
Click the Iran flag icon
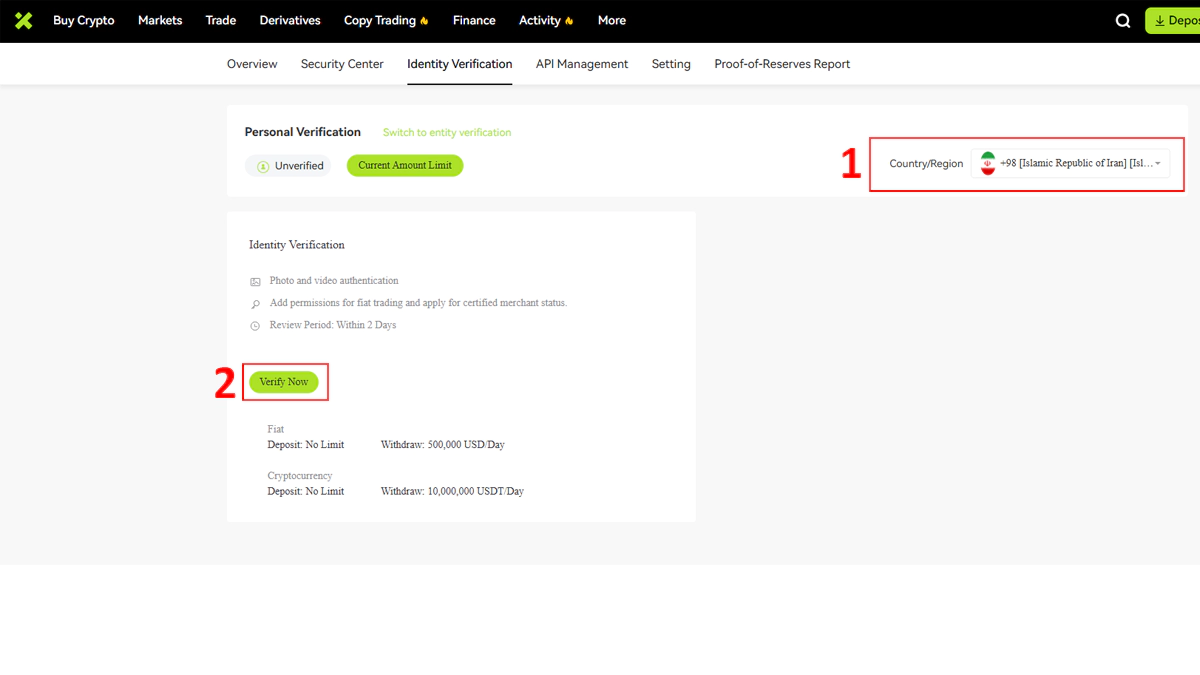click(987, 164)
